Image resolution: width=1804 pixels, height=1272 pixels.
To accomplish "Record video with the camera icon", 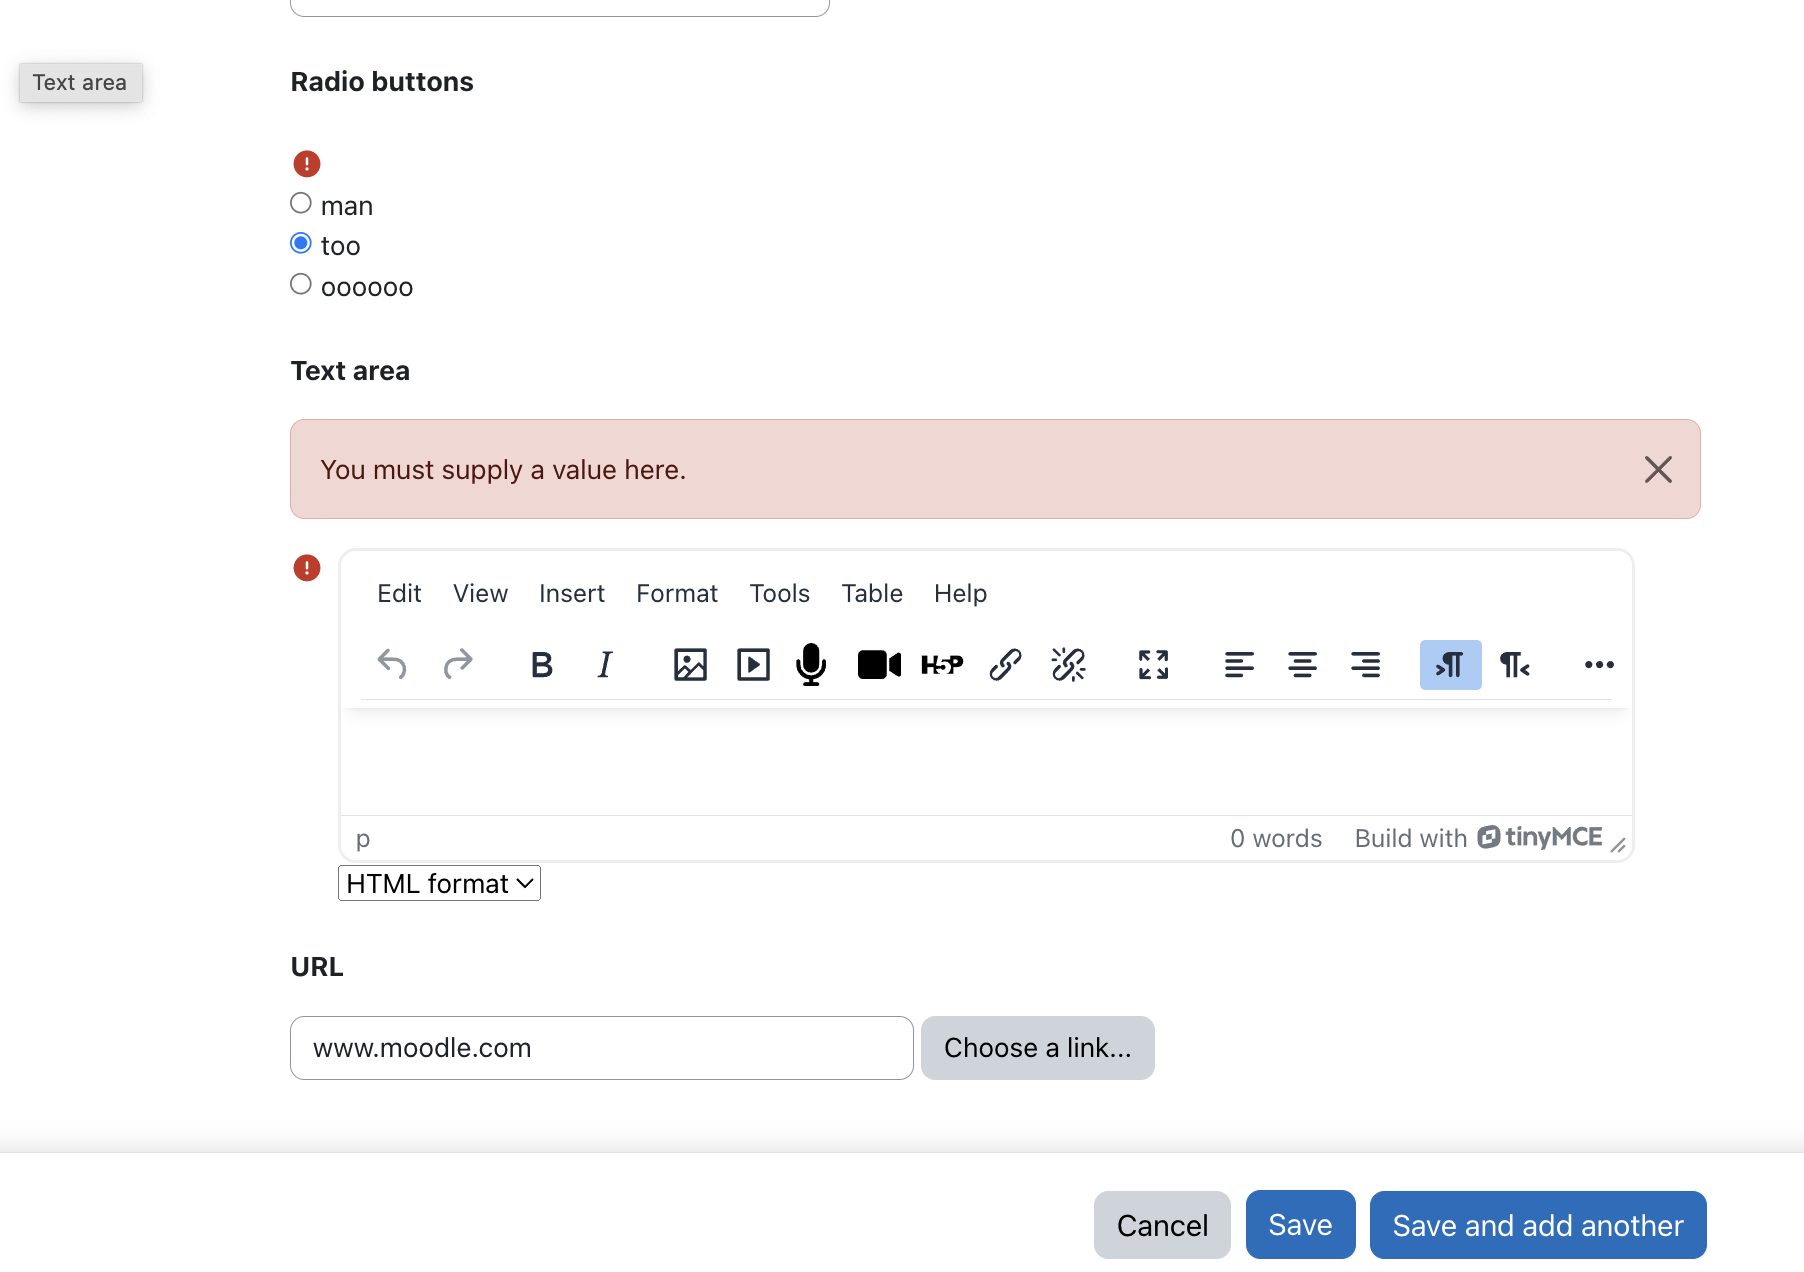I will (x=879, y=664).
